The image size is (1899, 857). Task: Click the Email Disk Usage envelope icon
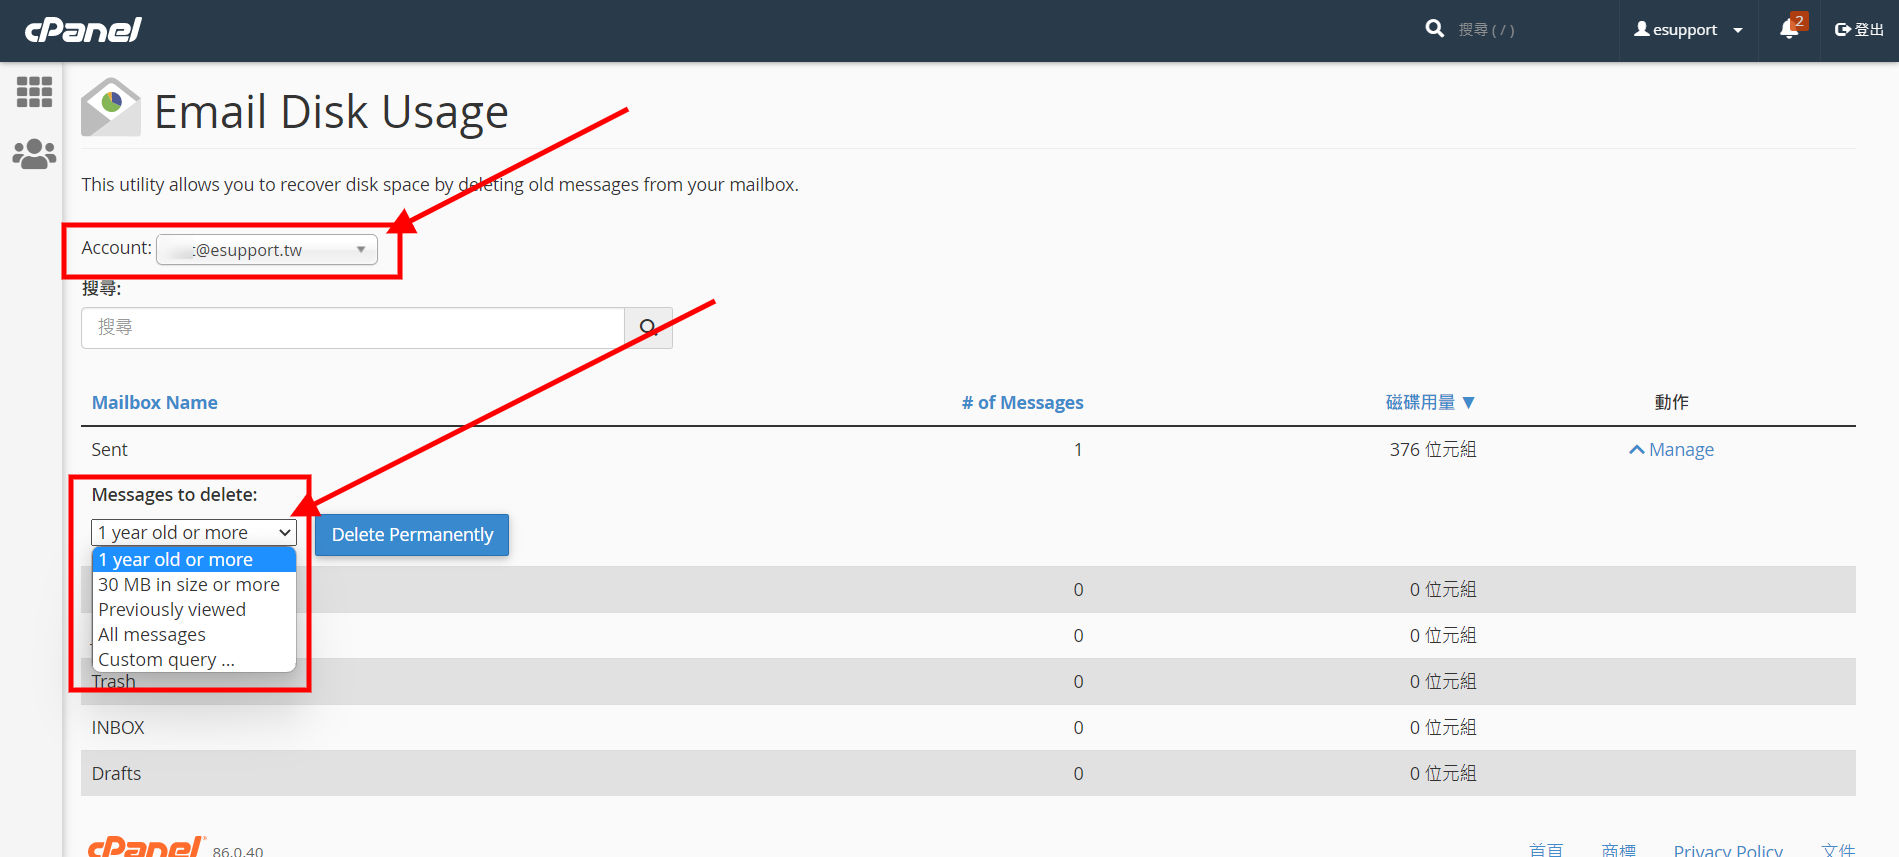110,108
